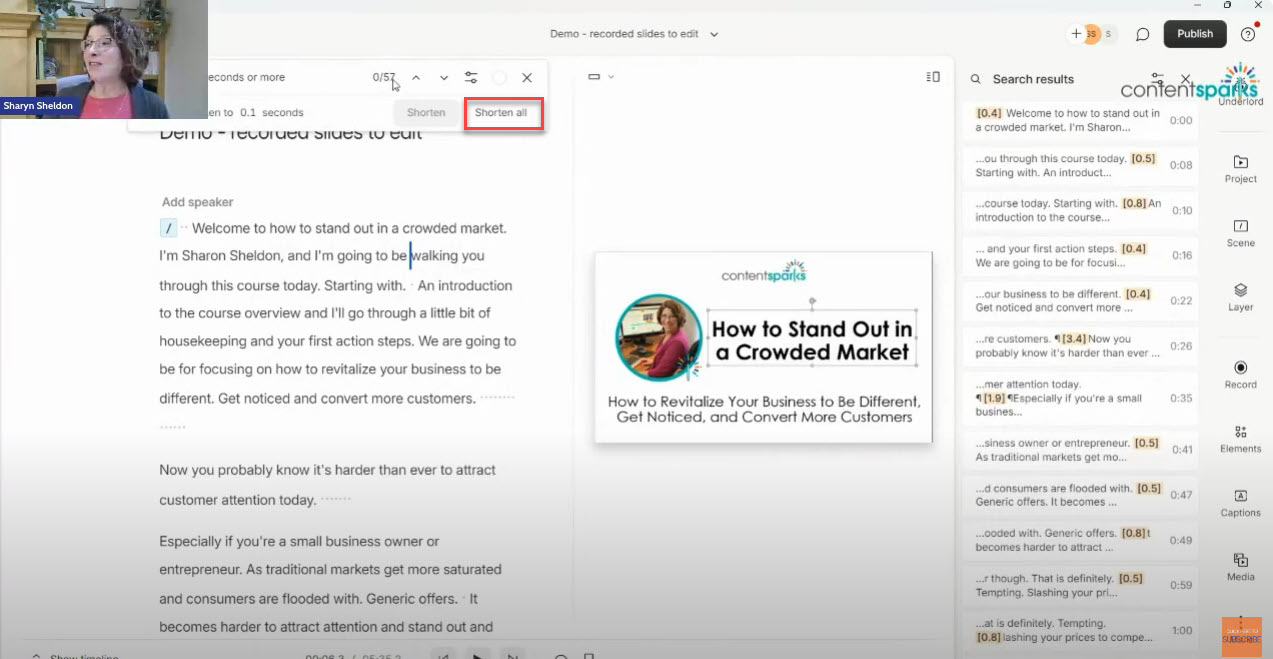Click the word walking in the transcript

click(435, 256)
